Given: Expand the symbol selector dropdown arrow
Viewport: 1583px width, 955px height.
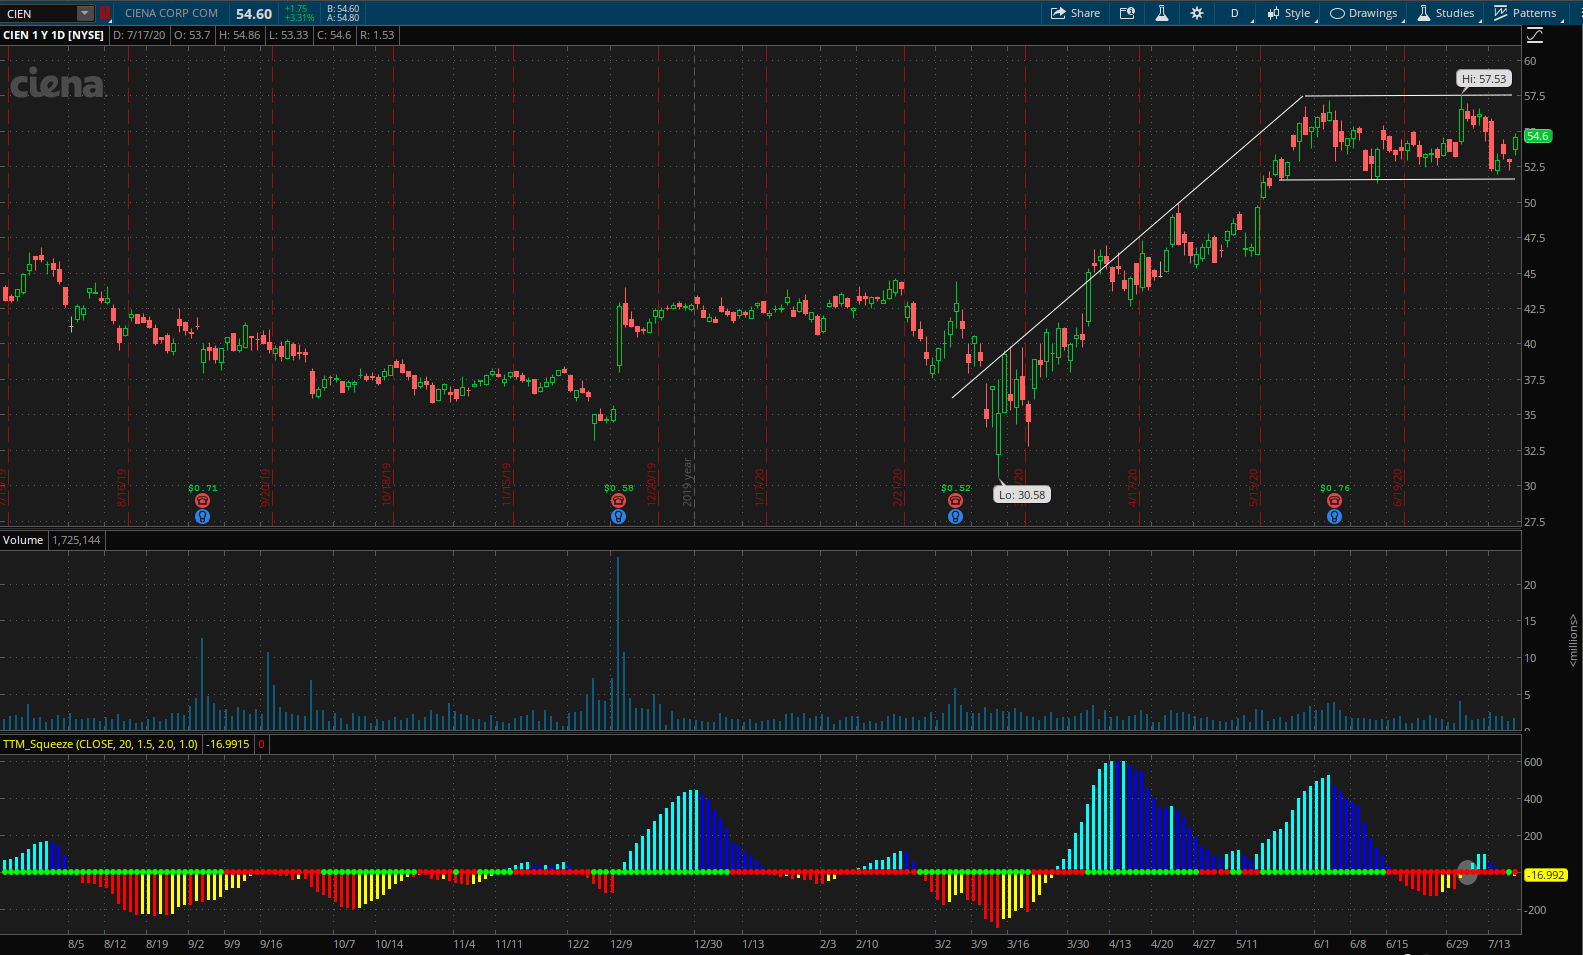Looking at the screenshot, I should (85, 13).
